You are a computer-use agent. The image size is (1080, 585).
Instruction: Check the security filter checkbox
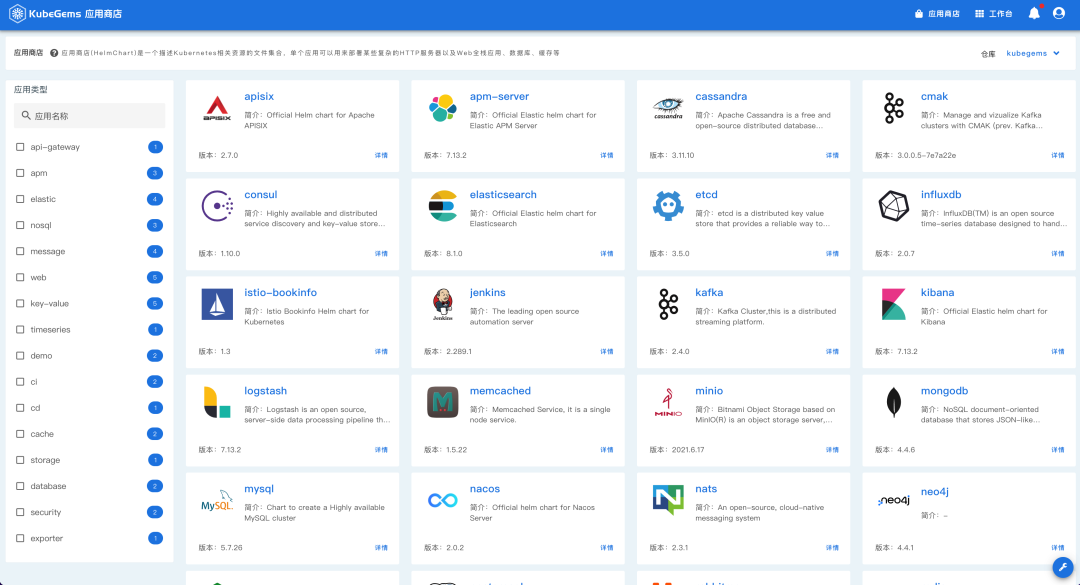tap(20, 512)
